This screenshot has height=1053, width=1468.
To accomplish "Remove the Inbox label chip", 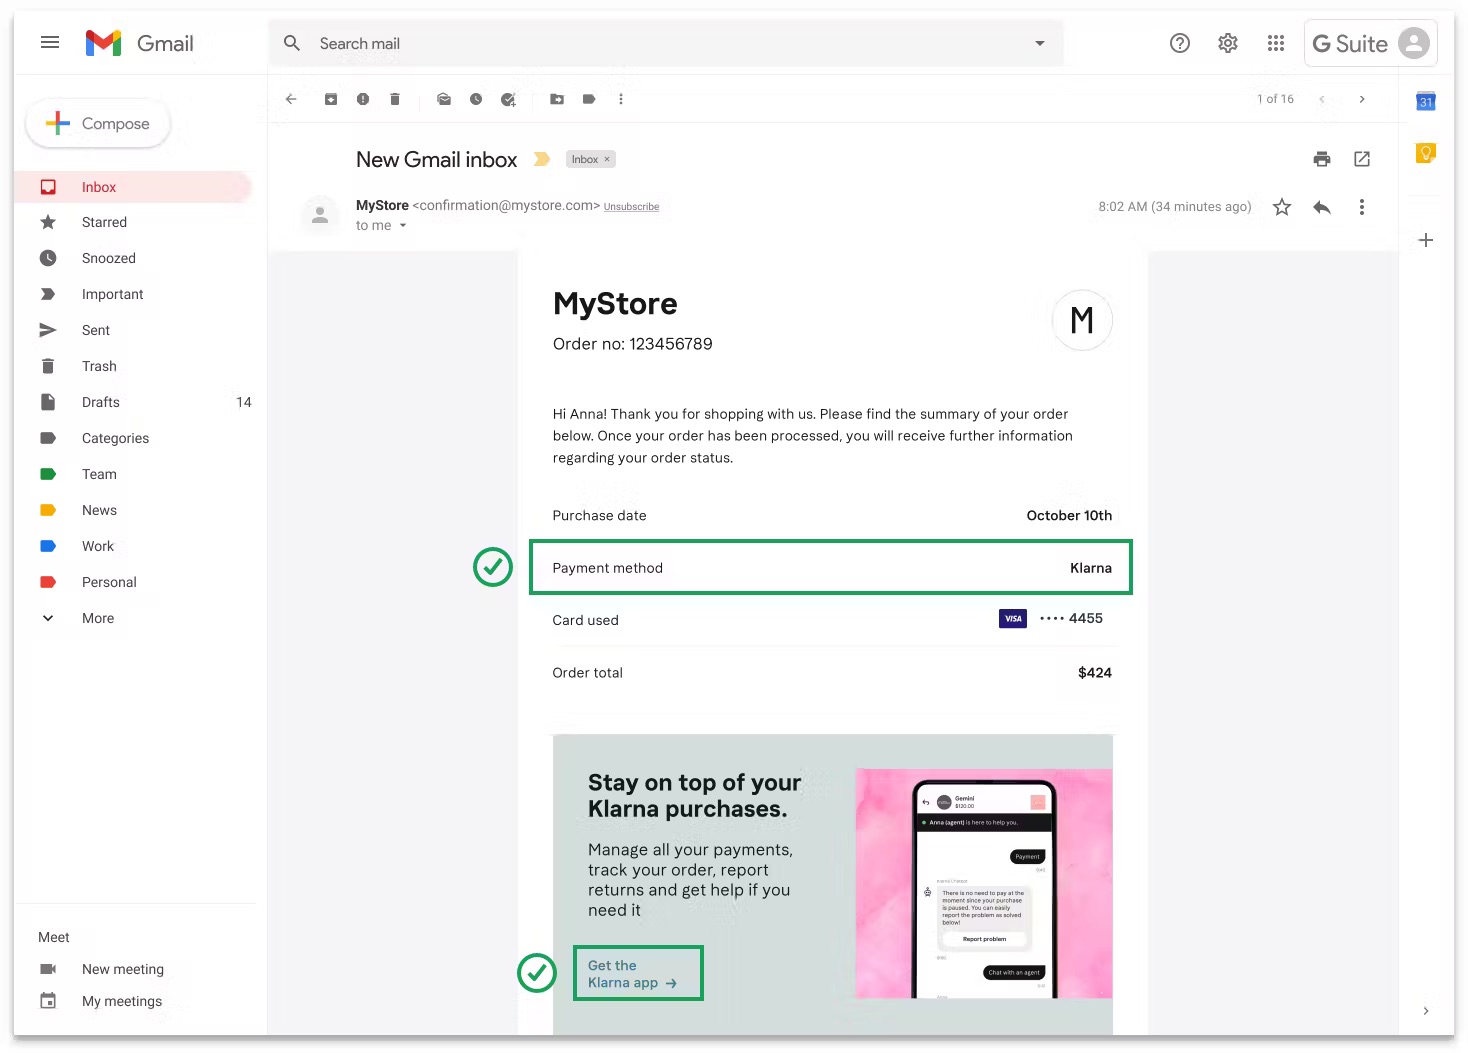I will pyautogui.click(x=607, y=159).
